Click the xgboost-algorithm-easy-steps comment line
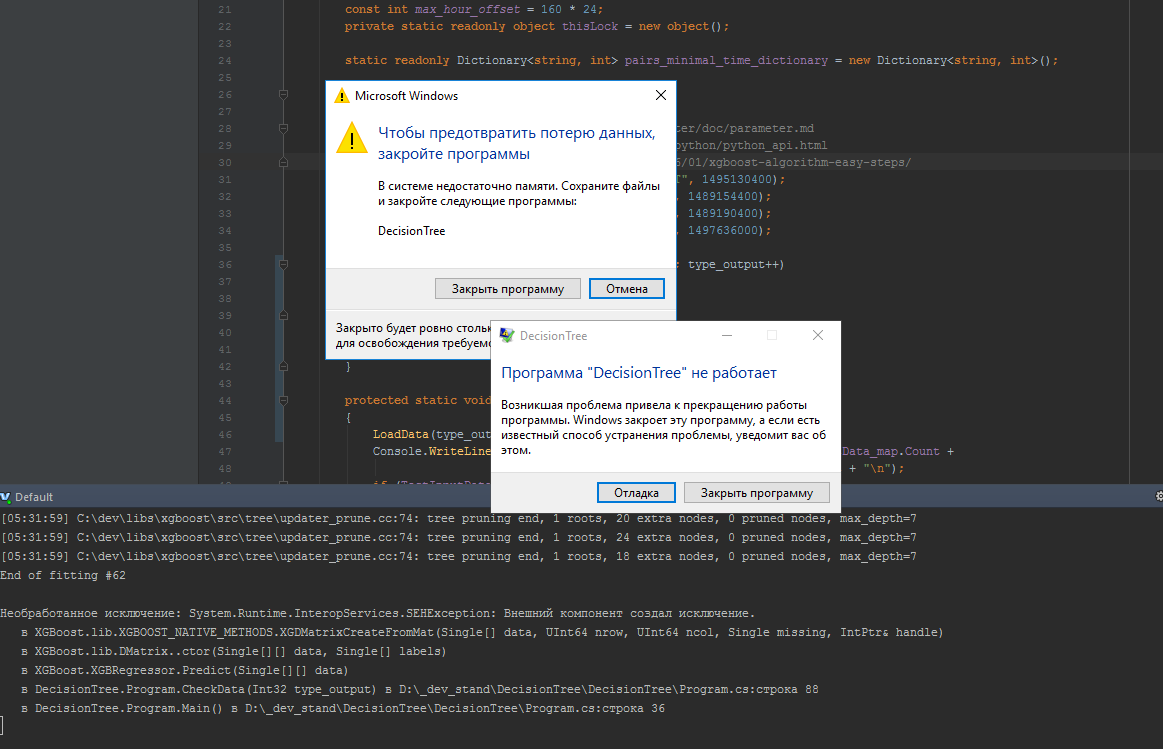Image resolution: width=1163 pixels, height=749 pixels. [794, 162]
